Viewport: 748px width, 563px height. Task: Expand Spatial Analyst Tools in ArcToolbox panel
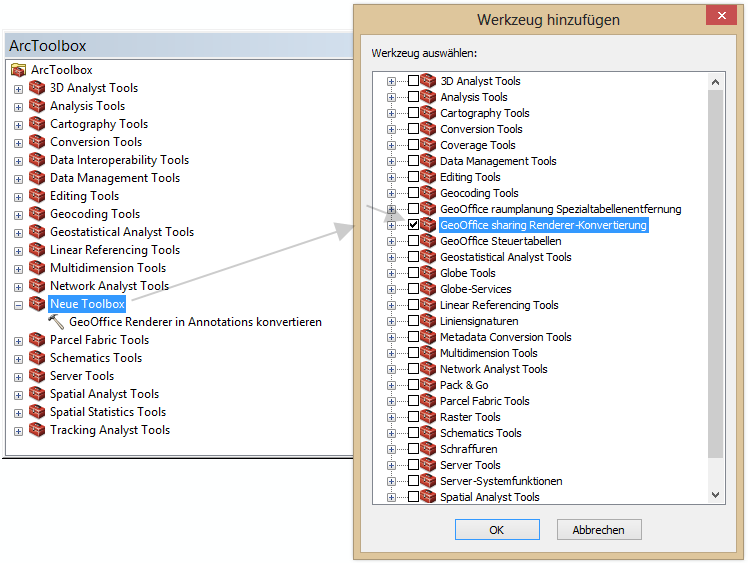19,396
